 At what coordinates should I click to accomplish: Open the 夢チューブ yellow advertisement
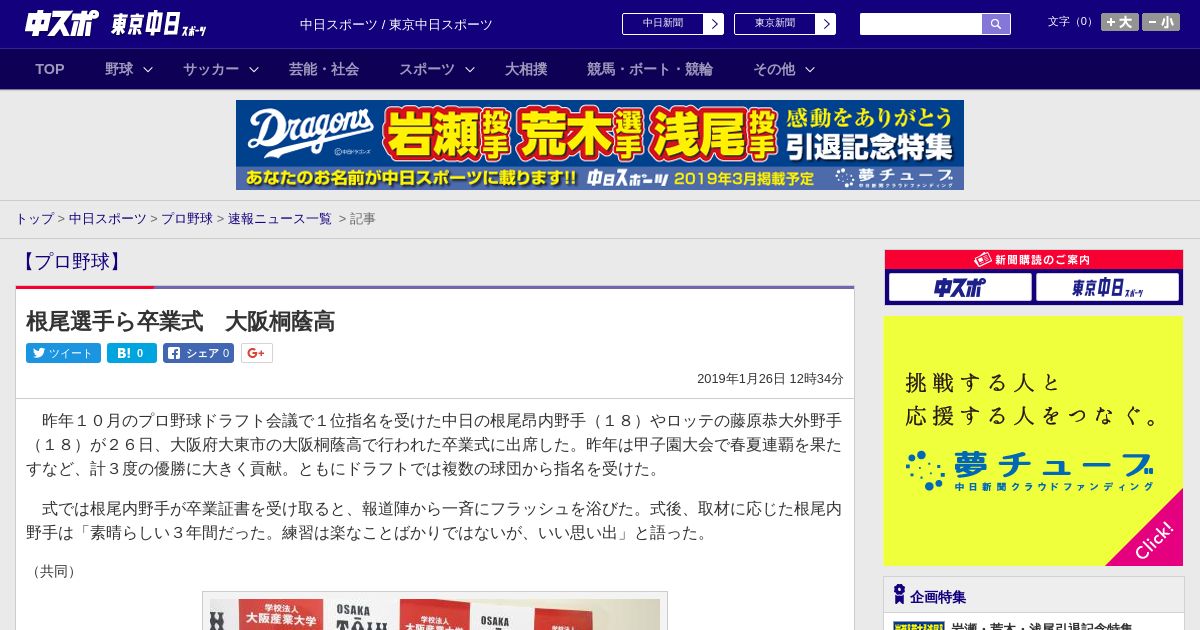pos(1033,441)
